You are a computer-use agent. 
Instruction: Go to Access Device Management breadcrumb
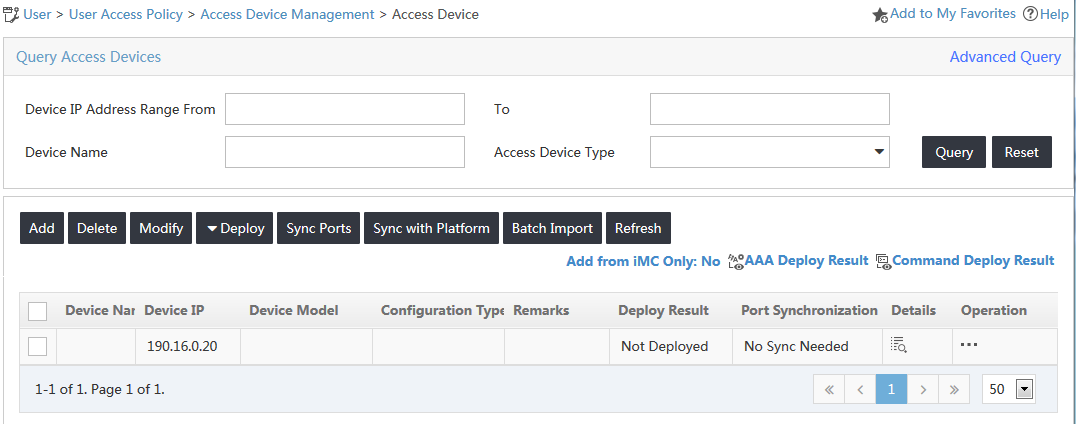click(288, 14)
